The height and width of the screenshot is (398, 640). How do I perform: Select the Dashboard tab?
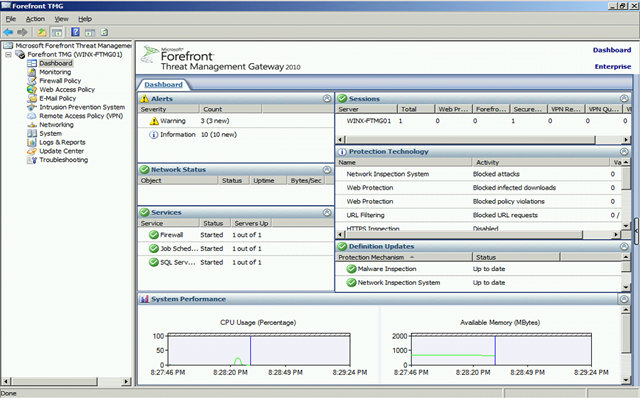click(x=163, y=84)
